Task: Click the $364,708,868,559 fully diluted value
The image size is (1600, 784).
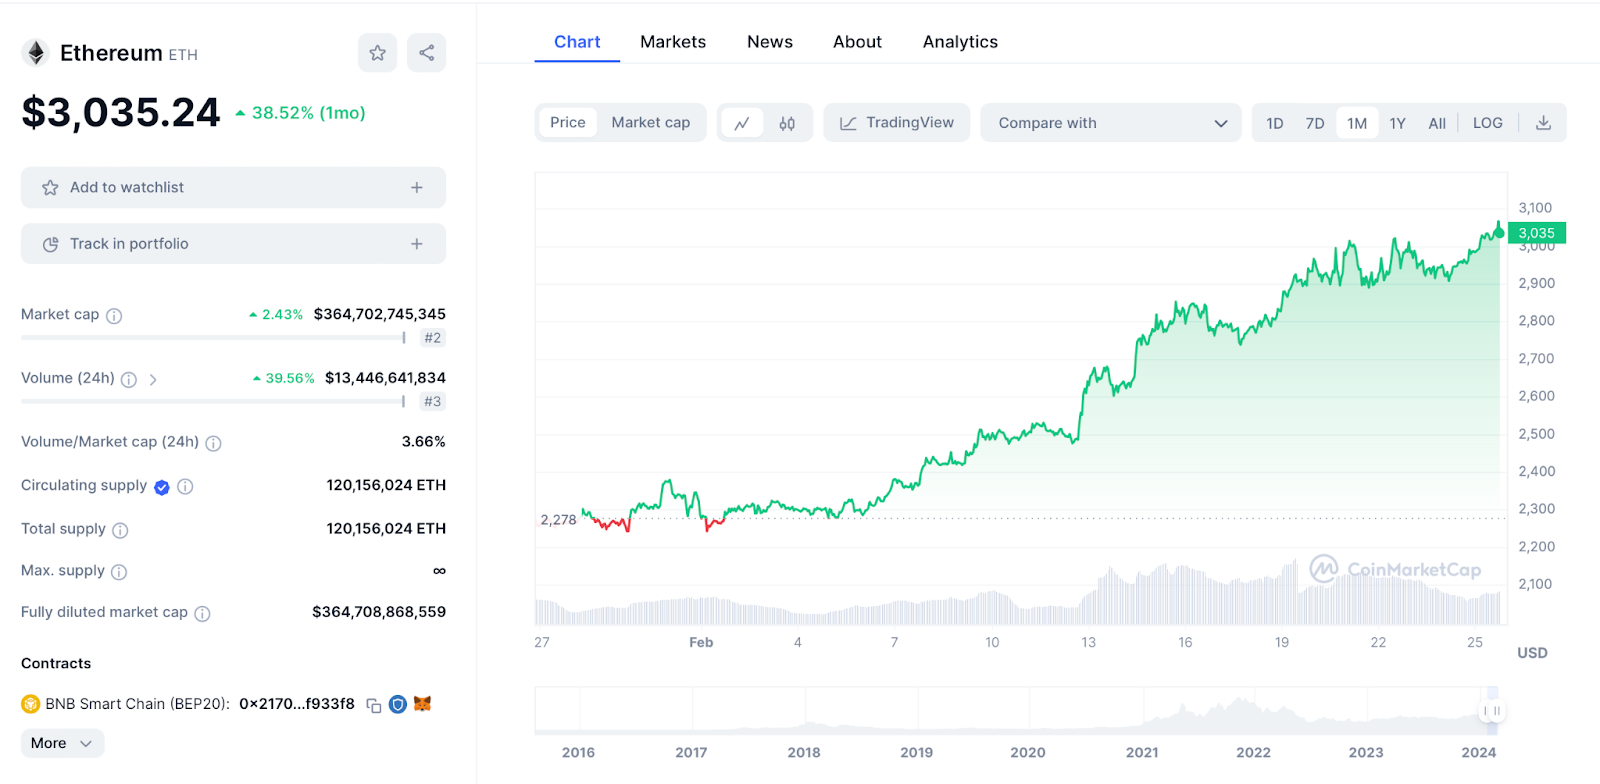Action: (379, 612)
